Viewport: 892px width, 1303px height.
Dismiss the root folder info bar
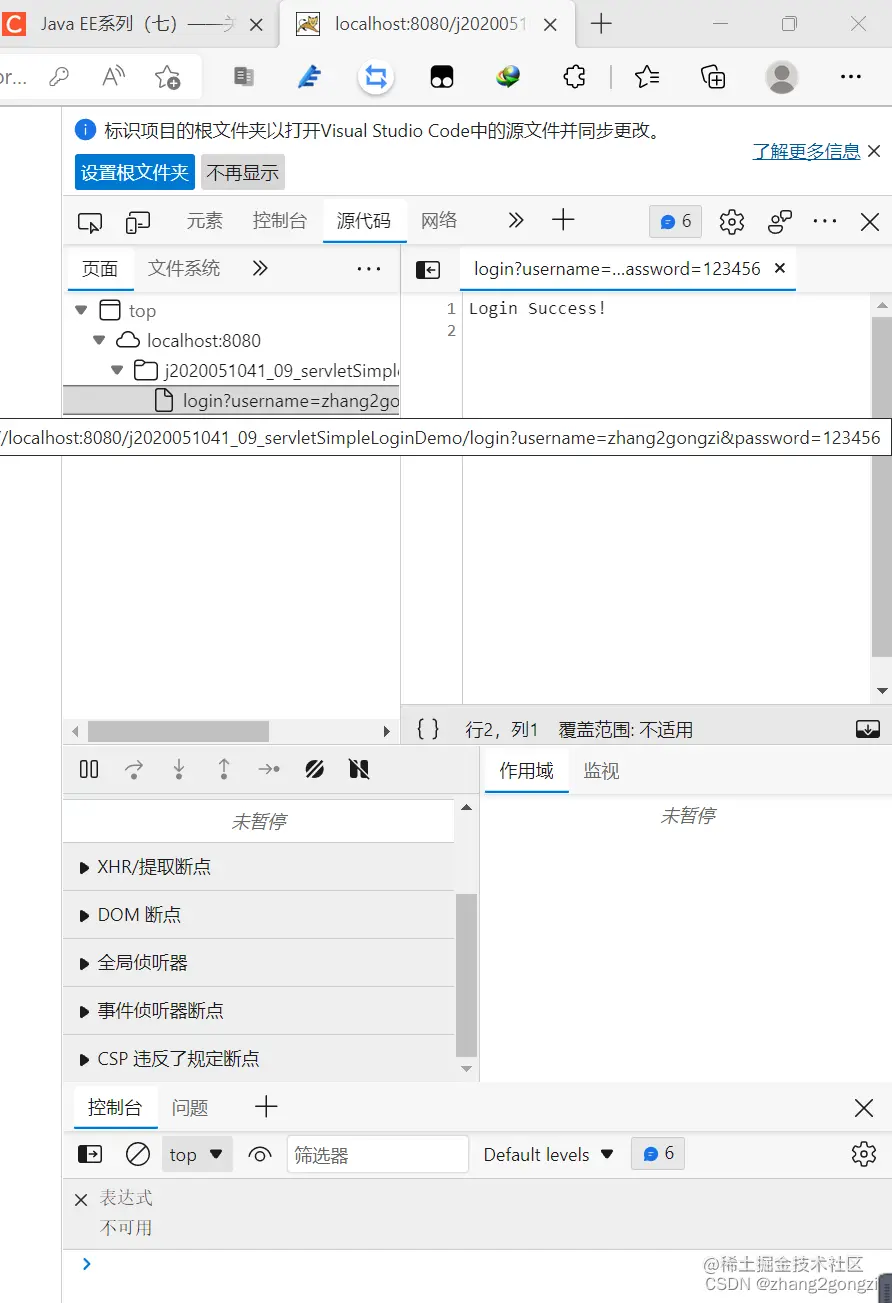click(x=874, y=151)
